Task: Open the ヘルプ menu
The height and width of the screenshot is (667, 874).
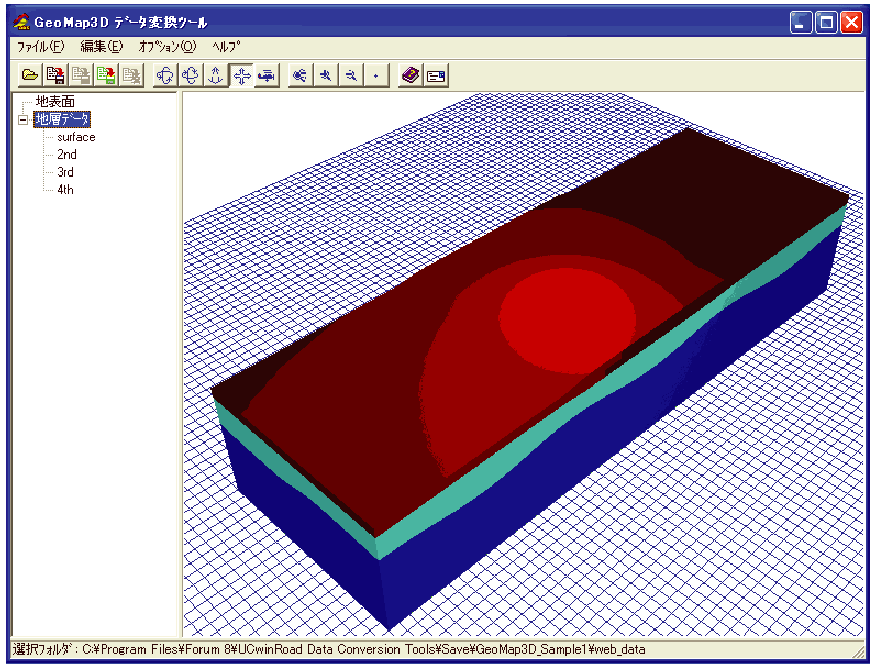Action: 226,47
